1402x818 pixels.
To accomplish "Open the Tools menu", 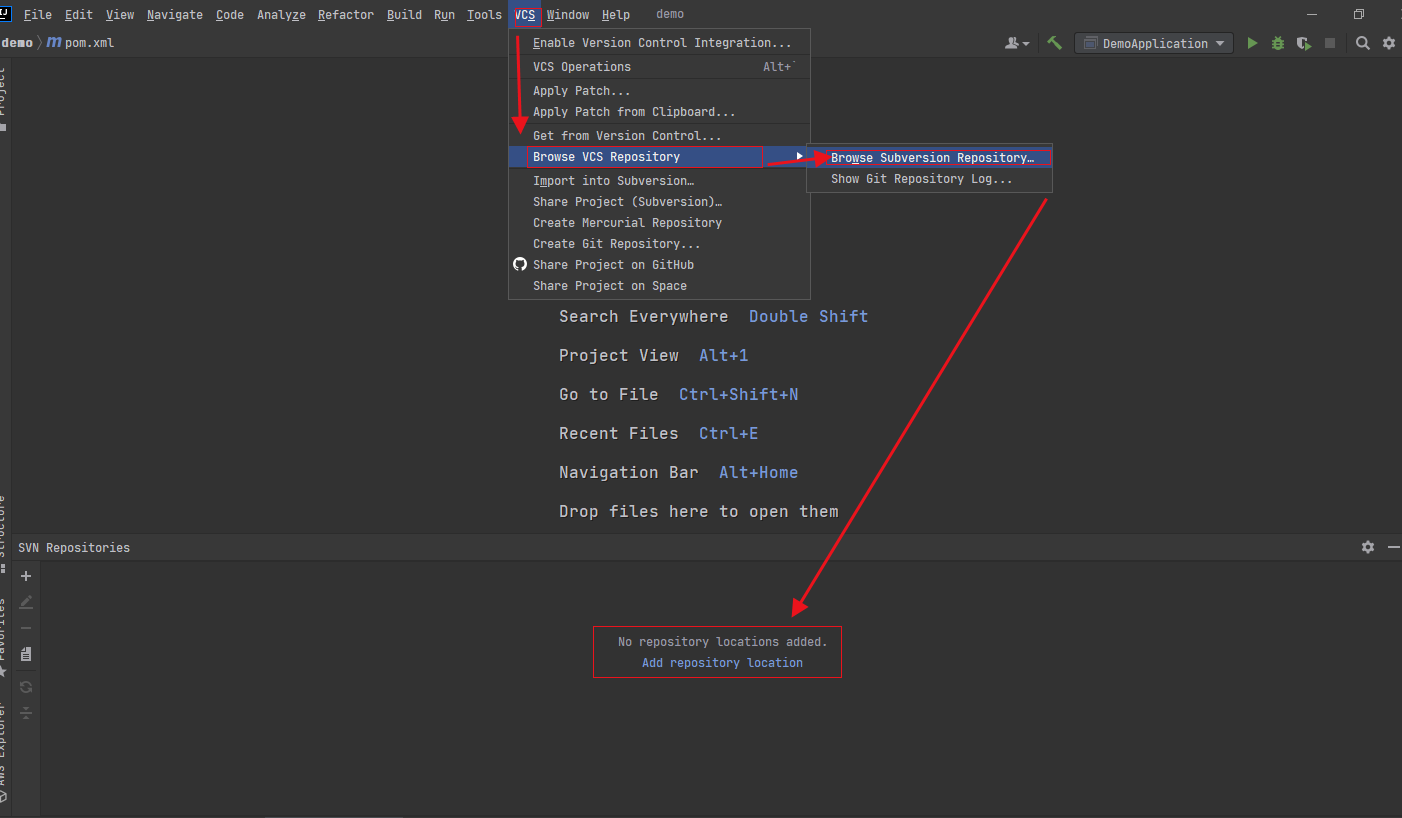I will [x=484, y=14].
